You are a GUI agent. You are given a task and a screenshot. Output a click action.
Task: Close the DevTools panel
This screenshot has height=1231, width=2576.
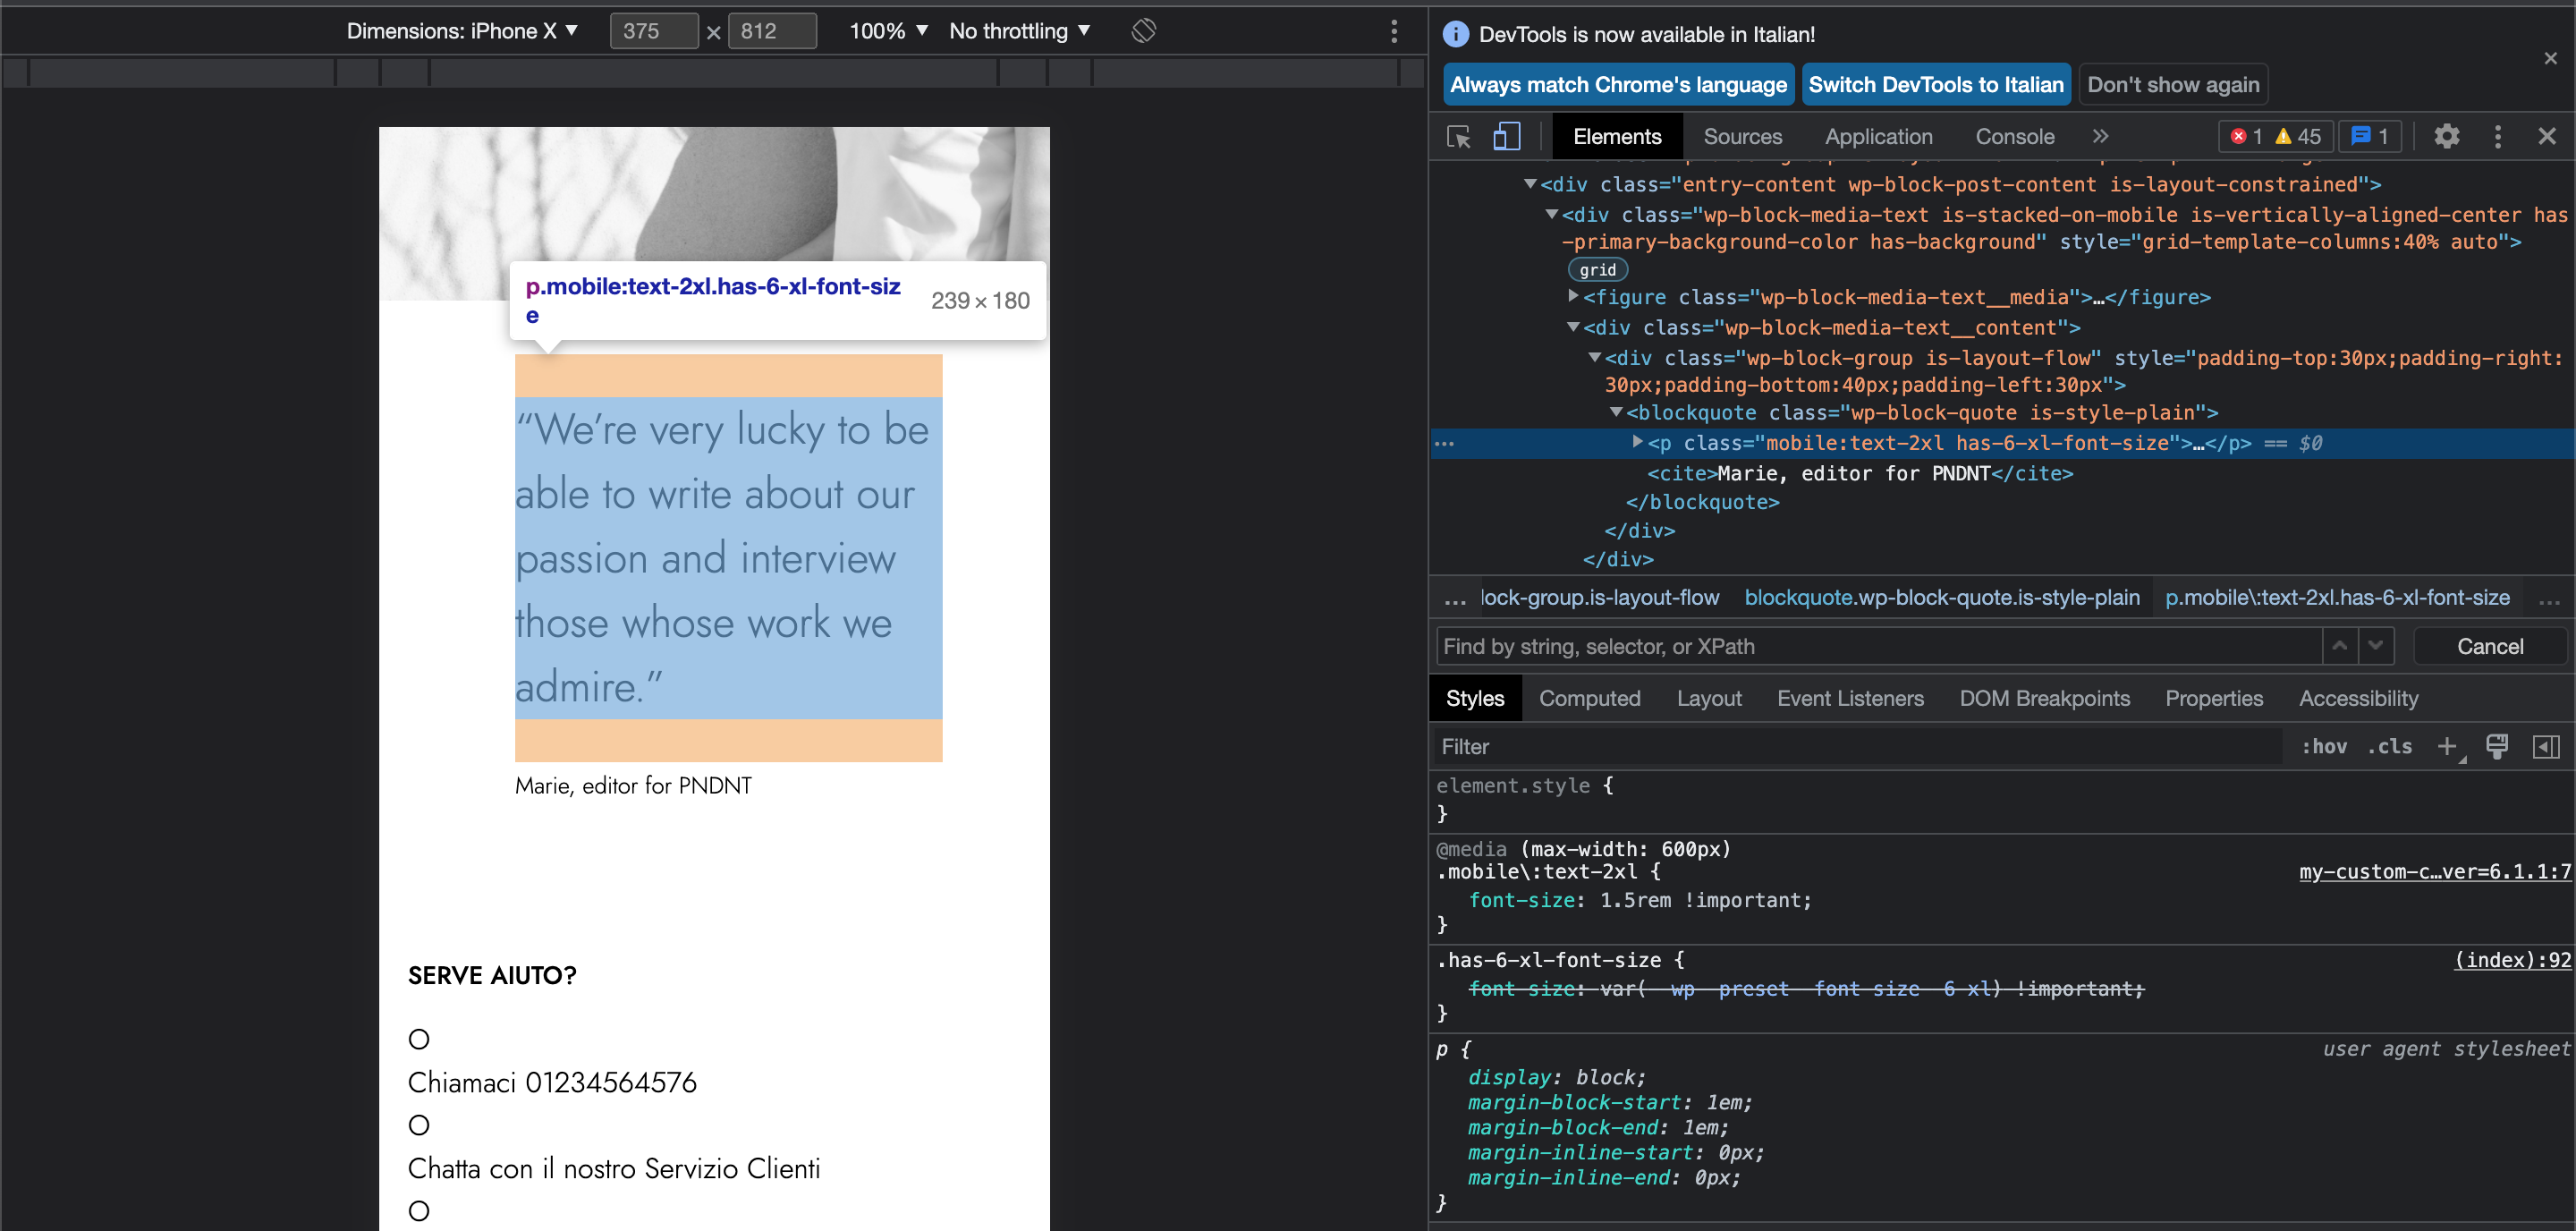(2547, 137)
